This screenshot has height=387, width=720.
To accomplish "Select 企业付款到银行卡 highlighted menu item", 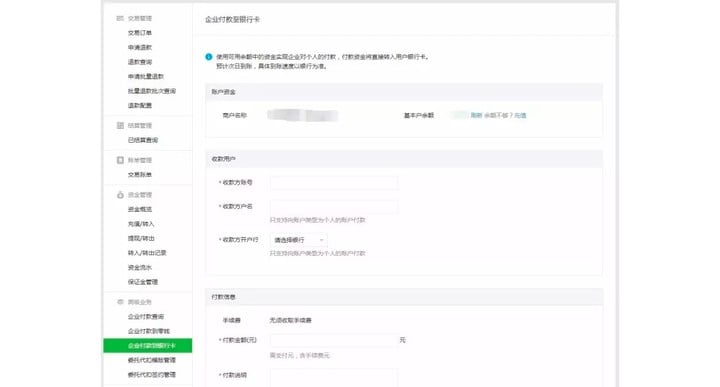I will point(148,346).
